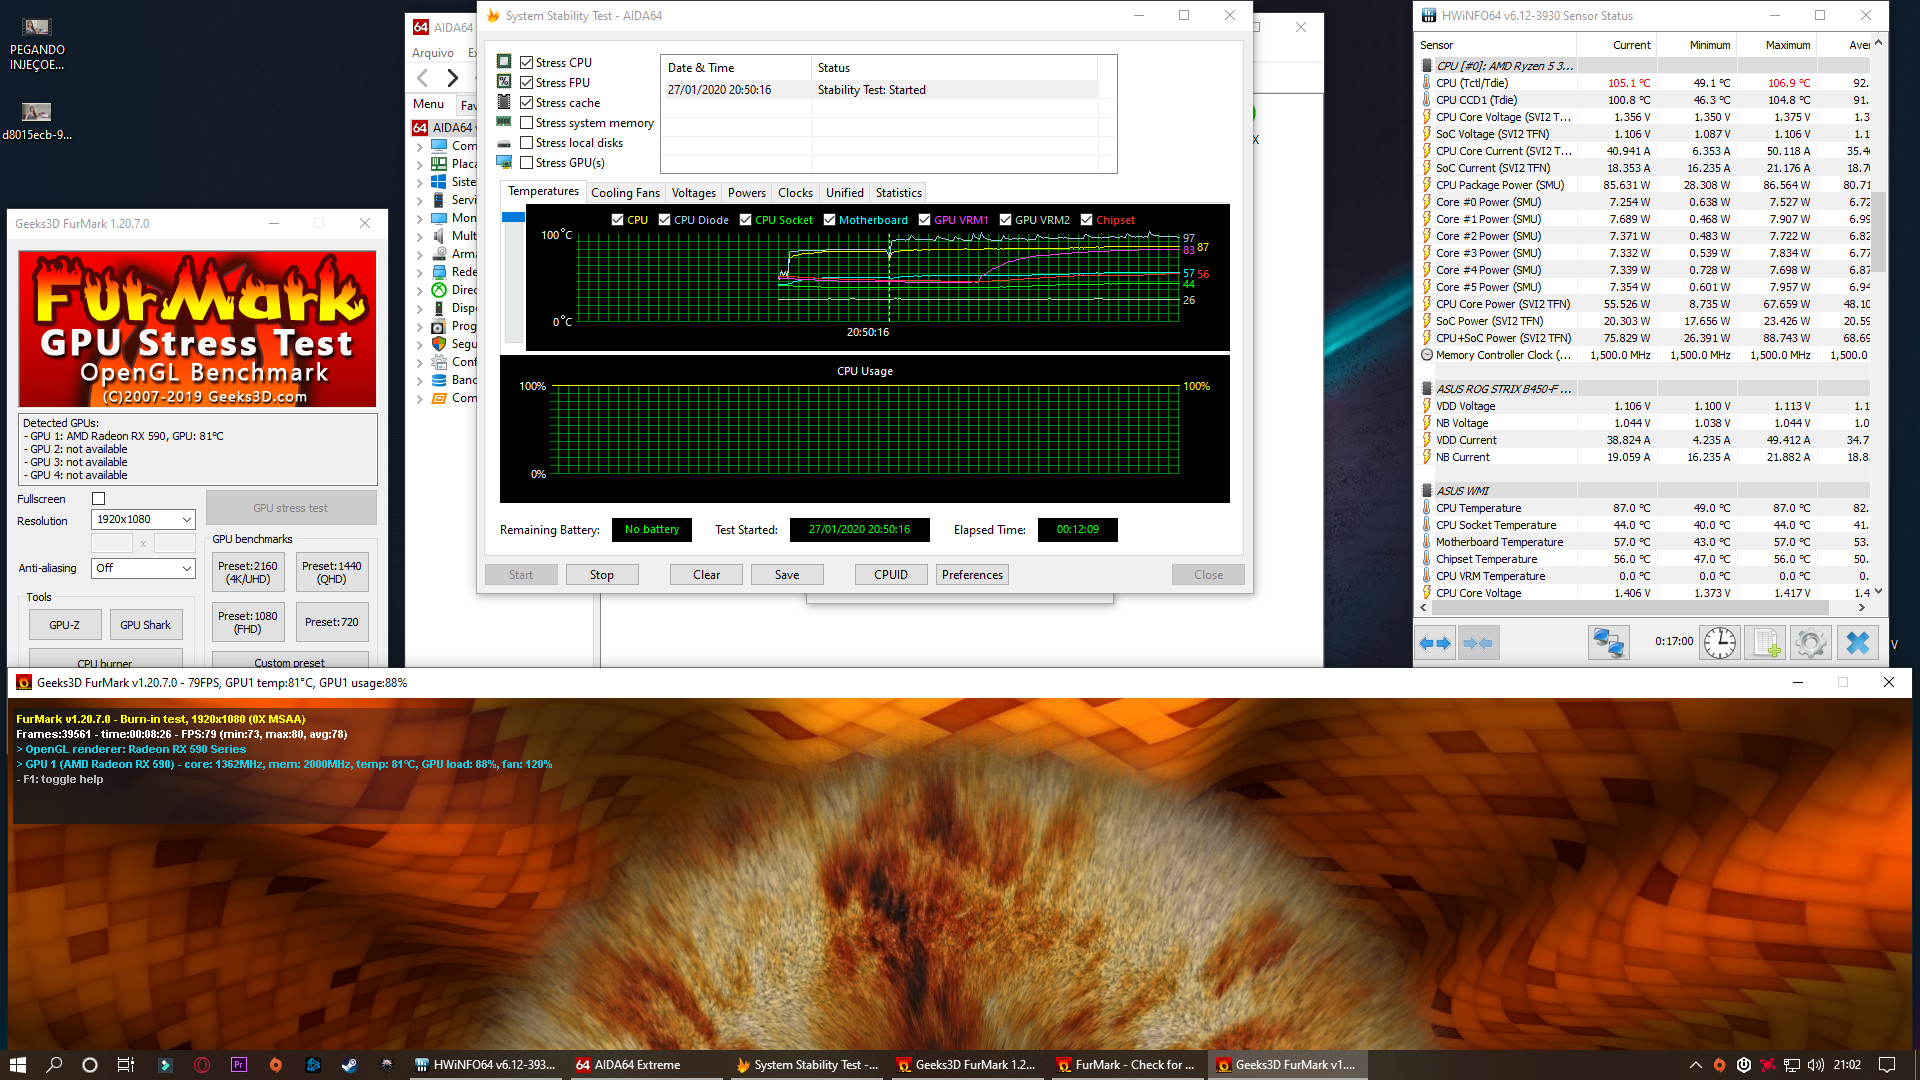Open Arquivo menu in AIDA64
The height and width of the screenshot is (1080, 1920).
433,53
